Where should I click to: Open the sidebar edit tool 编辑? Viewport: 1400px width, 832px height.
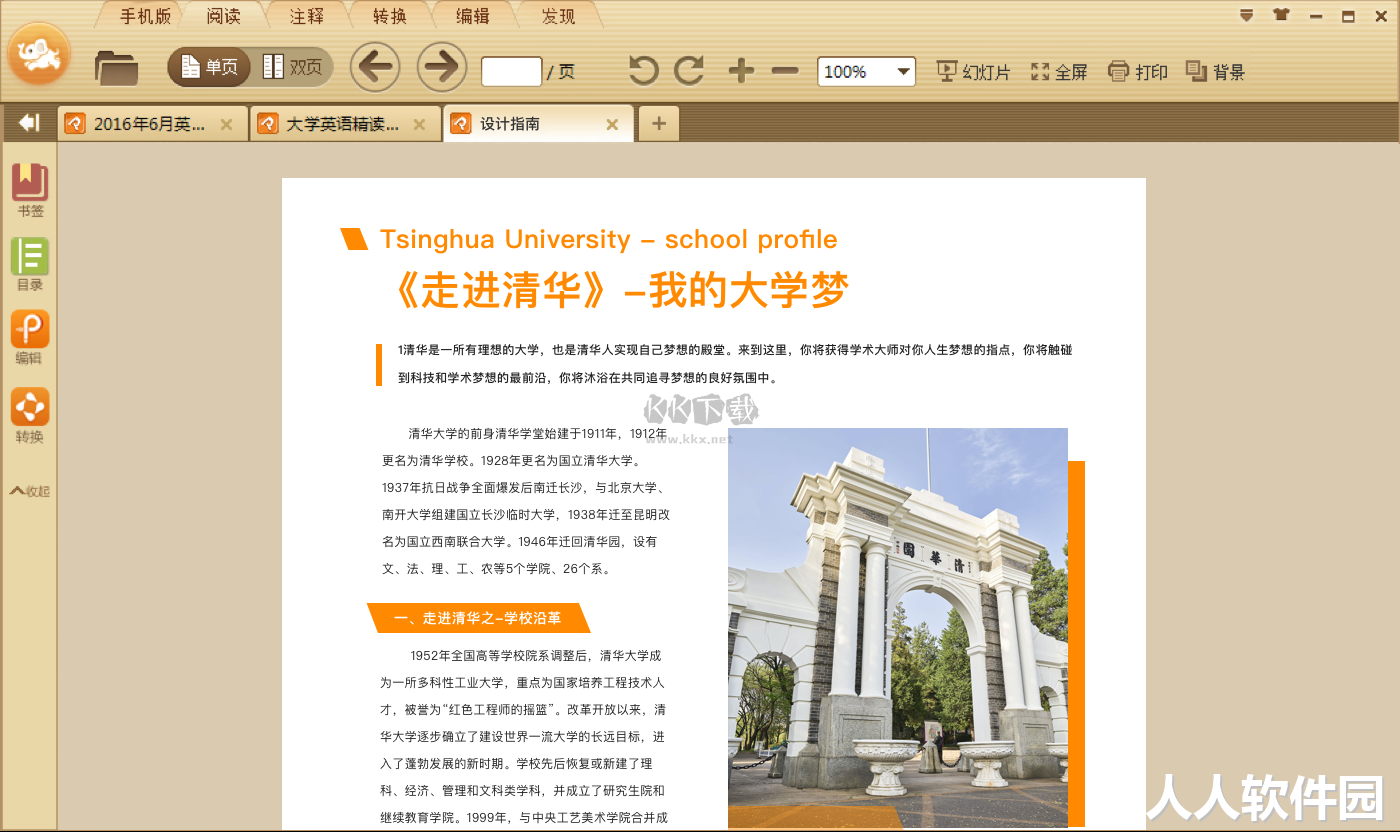click(x=30, y=338)
